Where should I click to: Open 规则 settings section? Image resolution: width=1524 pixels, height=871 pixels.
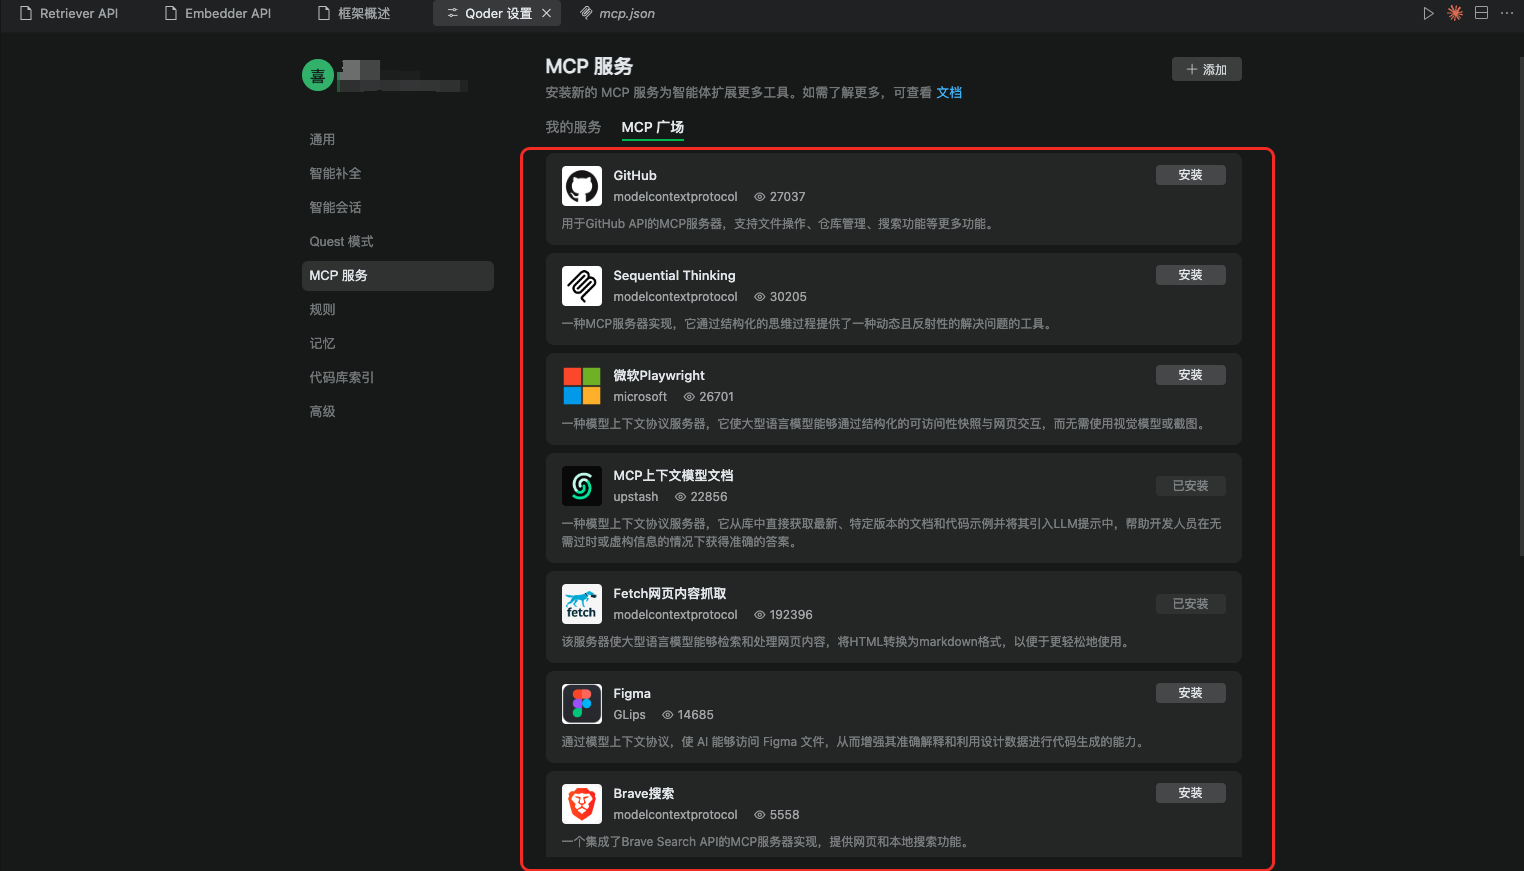tap(398, 309)
